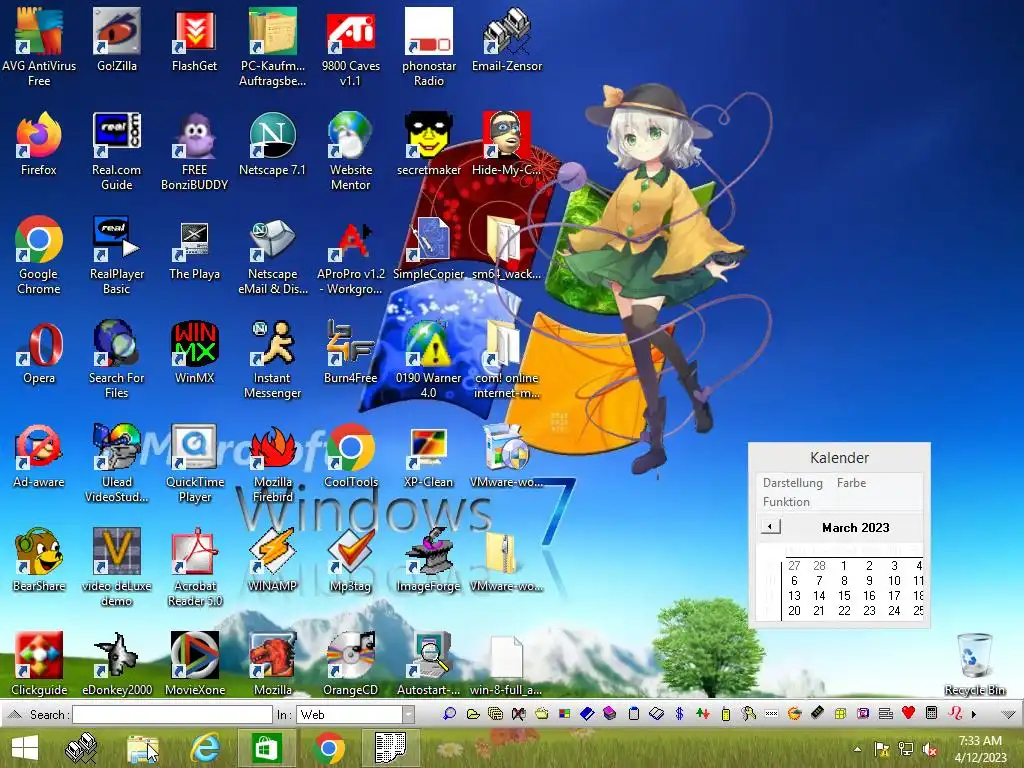Launch Go!Zilla from the desktop
Image resolution: width=1024 pixels, height=768 pixels.
[116, 39]
